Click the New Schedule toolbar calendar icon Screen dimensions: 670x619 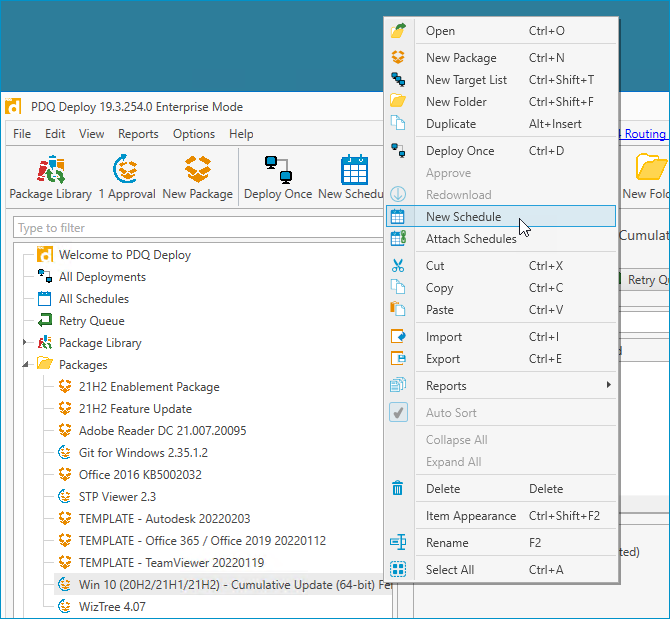pos(354,170)
